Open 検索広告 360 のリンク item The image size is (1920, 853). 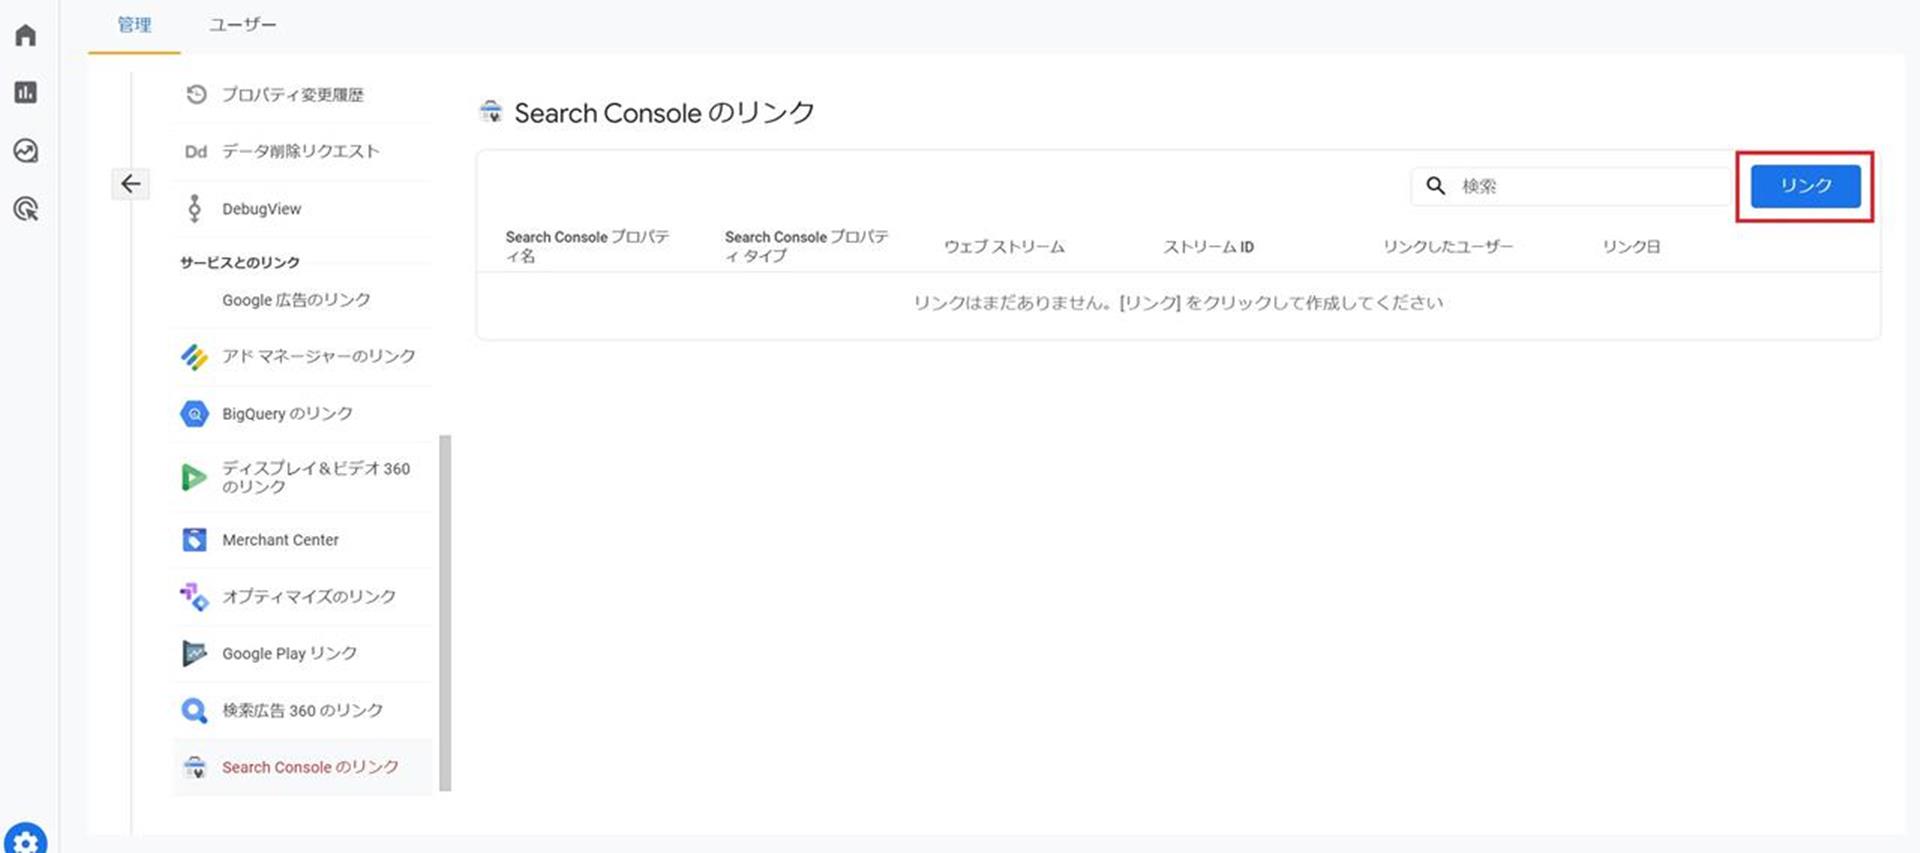[x=302, y=711]
